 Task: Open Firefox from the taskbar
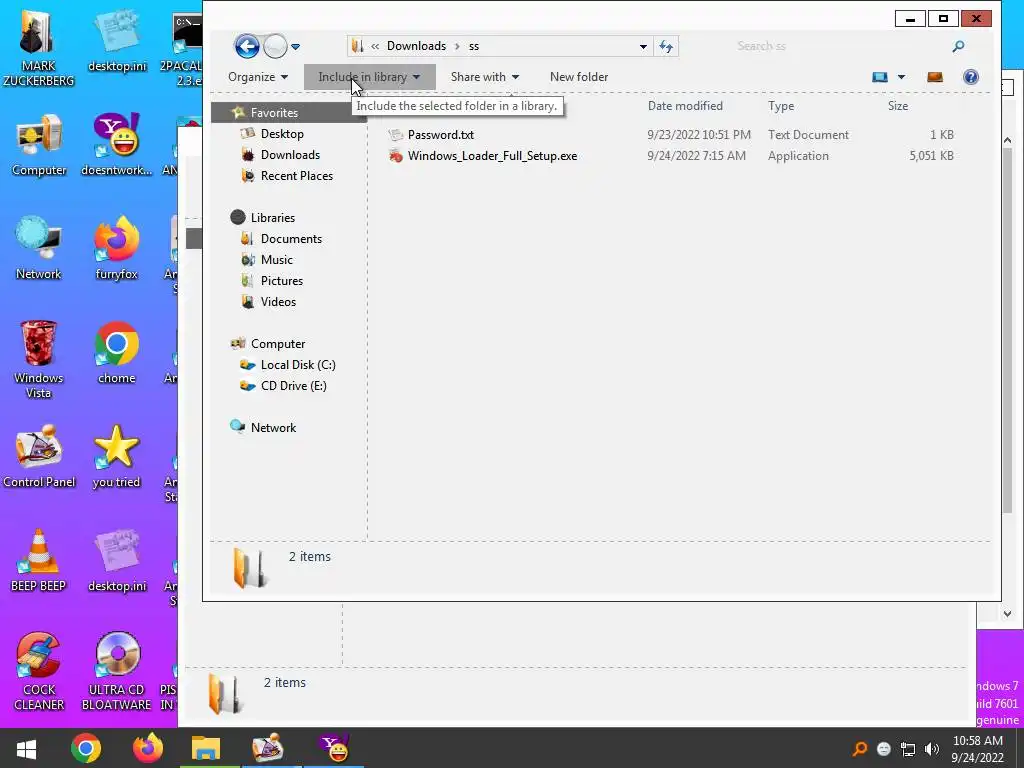click(148, 748)
